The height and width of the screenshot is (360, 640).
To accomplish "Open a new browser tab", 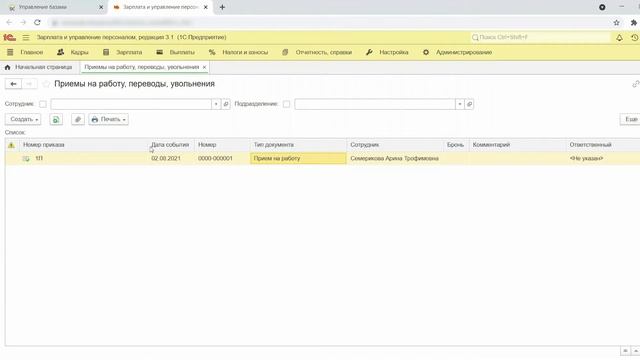I will 222,7.
